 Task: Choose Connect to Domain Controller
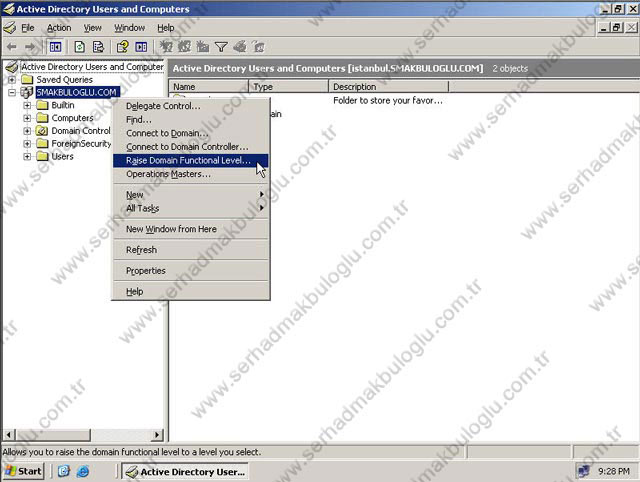191,147
